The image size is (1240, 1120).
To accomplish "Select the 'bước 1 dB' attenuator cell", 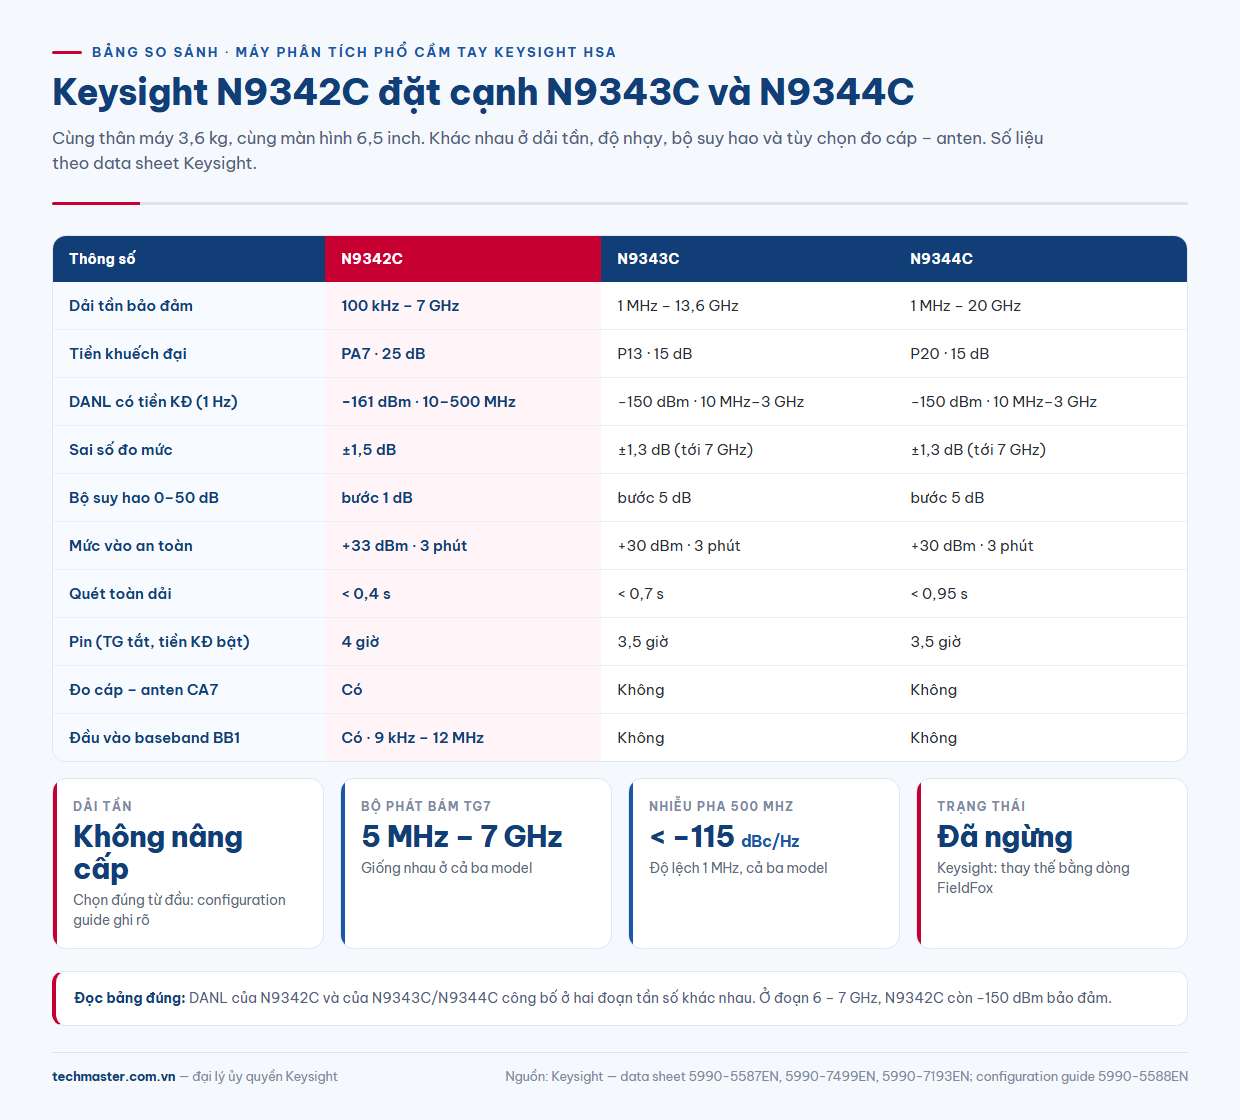I will point(463,498).
